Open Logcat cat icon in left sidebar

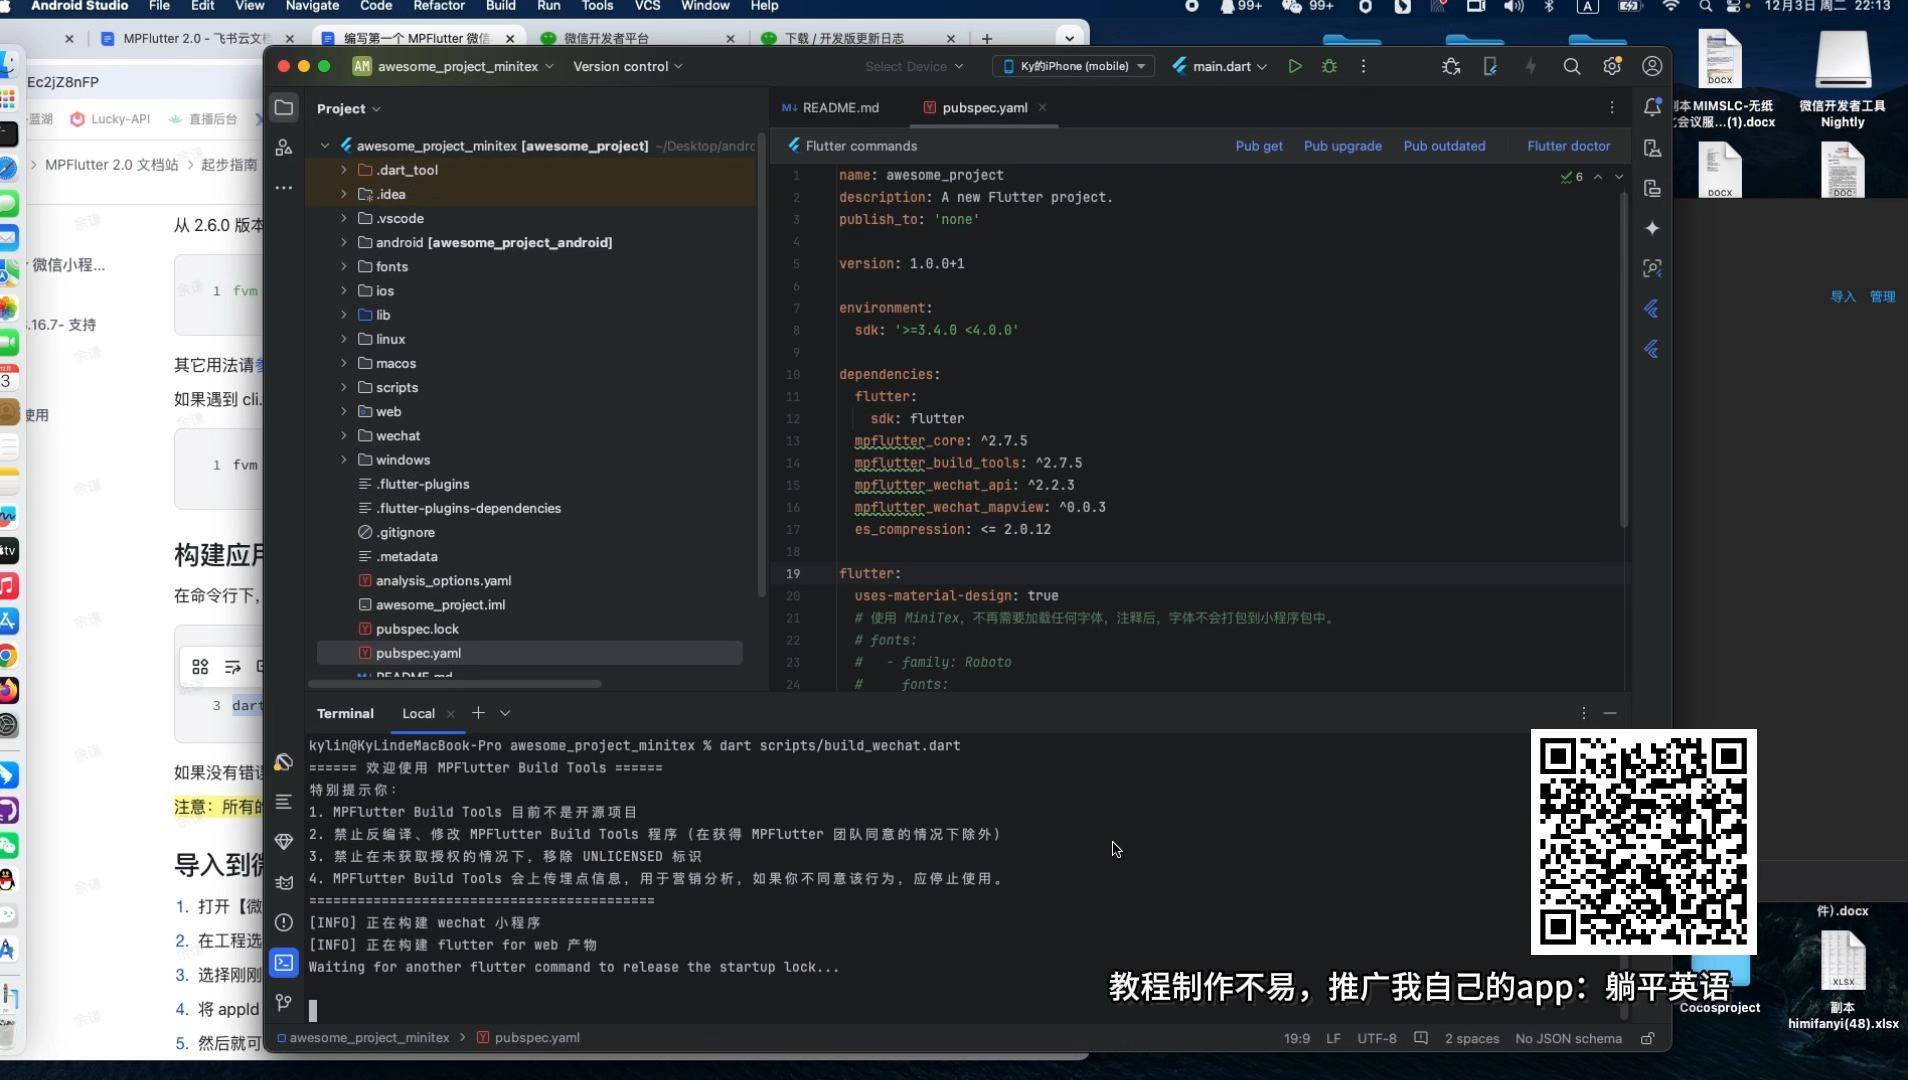pyautogui.click(x=284, y=882)
